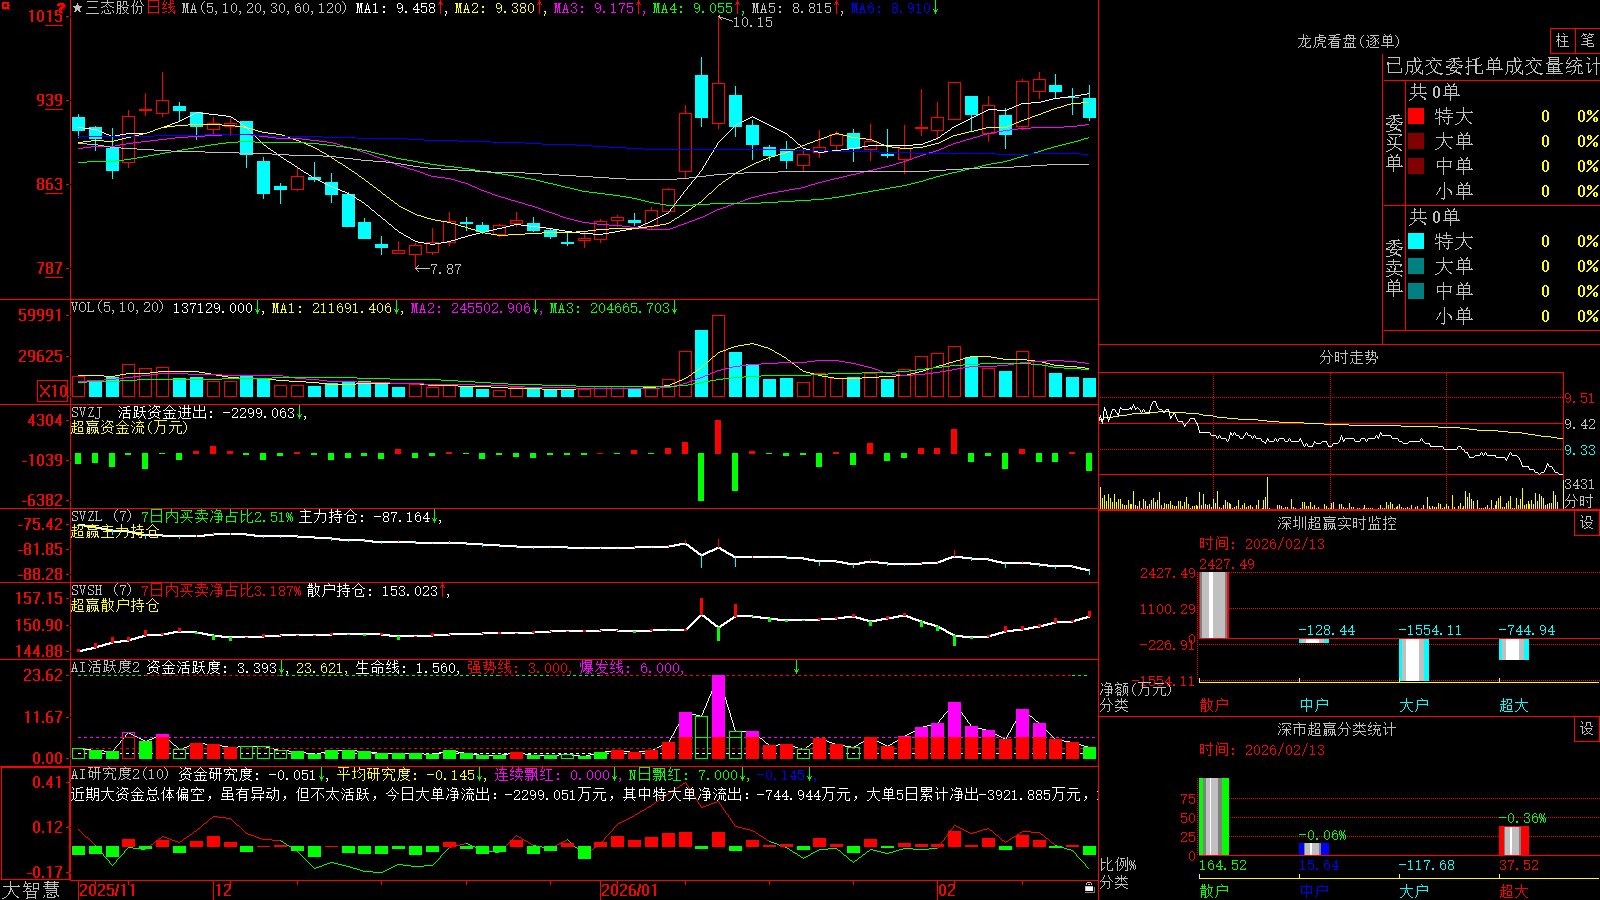Open 设 settings for 深市超赢分类统计
The width and height of the screenshot is (1600, 900).
pos(1587,729)
